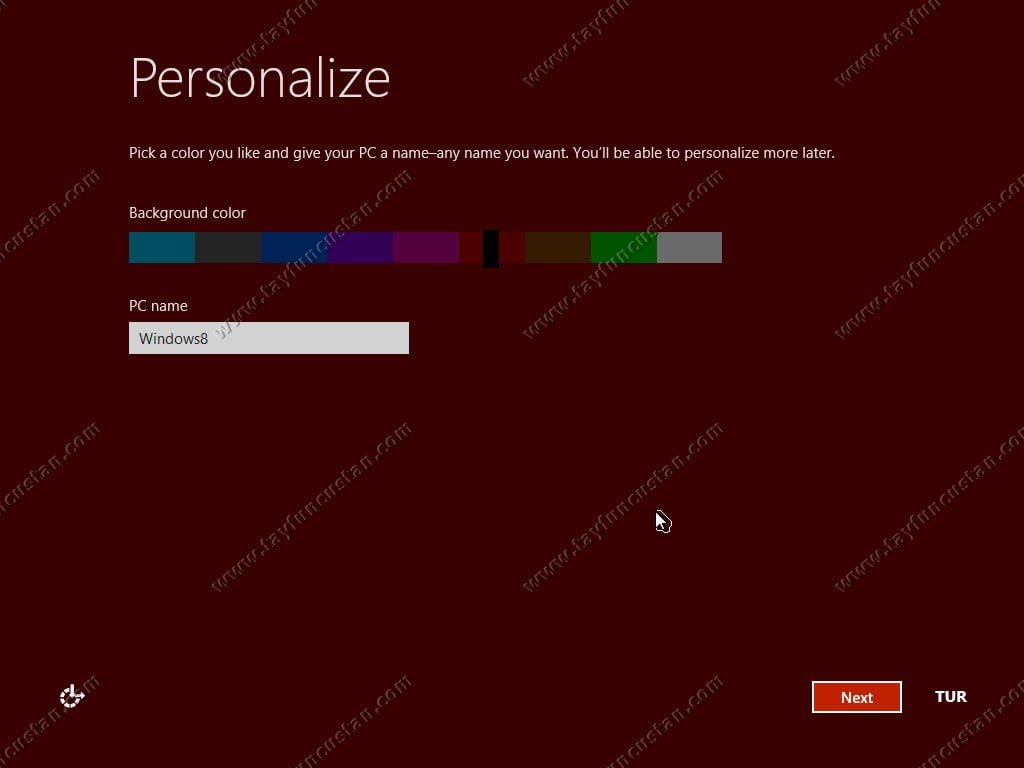Pick the magenta plum color swatch
Image resolution: width=1024 pixels, height=768 pixels.
pos(425,247)
